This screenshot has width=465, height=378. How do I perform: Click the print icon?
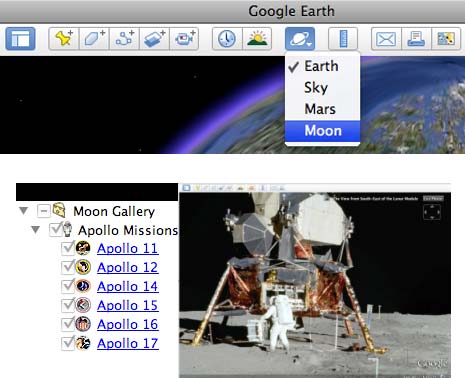pos(416,39)
